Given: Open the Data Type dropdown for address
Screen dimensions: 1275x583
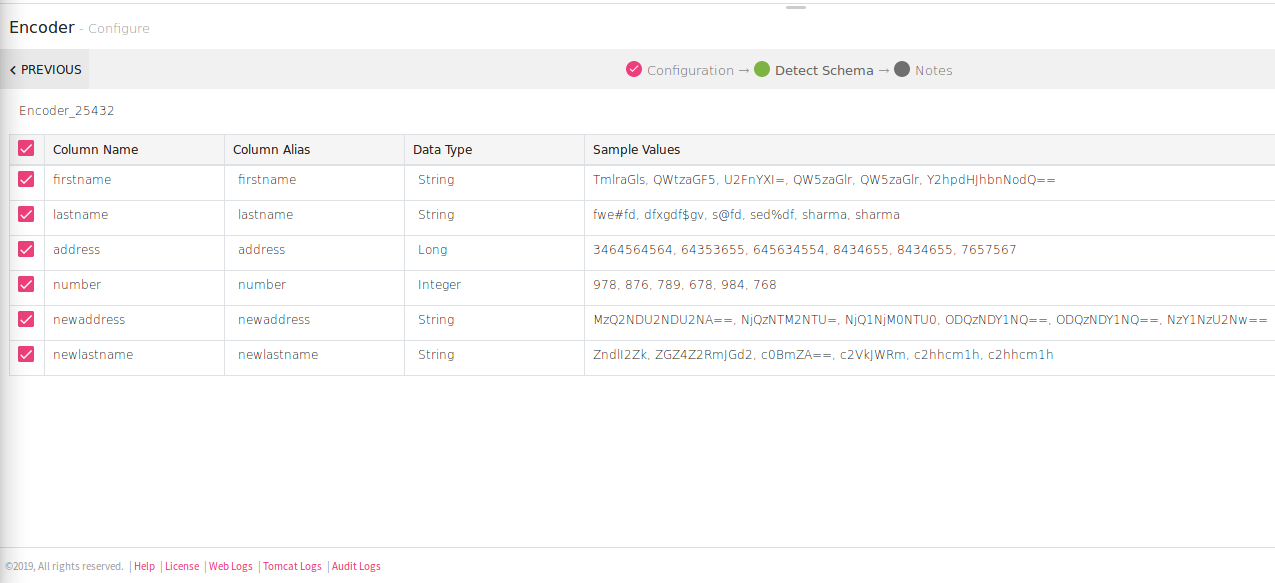Looking at the screenshot, I should [x=492, y=250].
